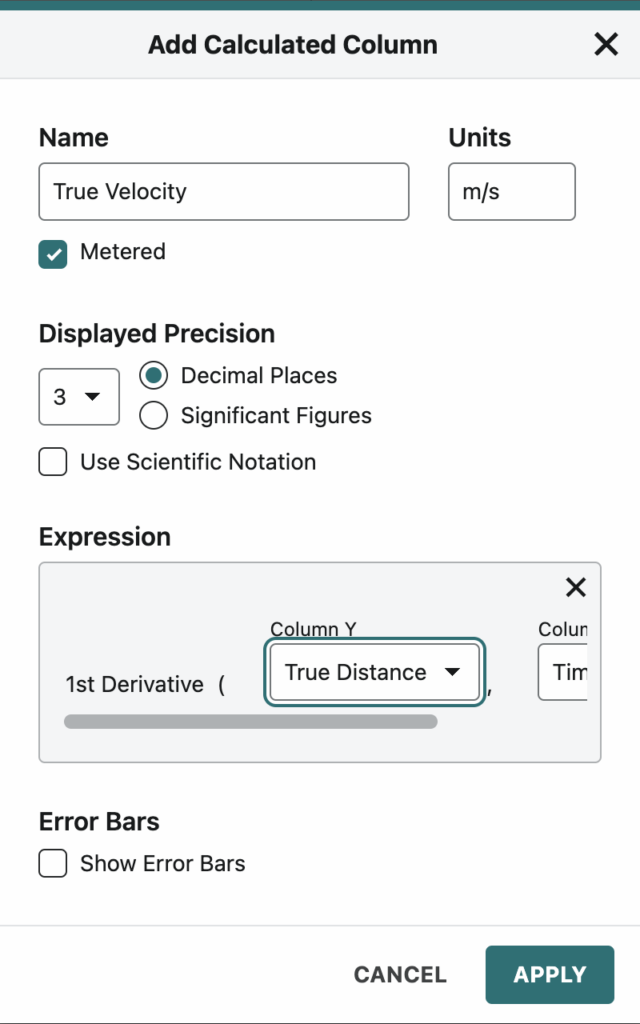640x1024 pixels.
Task: Apply the calculated column settings
Action: (x=550, y=974)
